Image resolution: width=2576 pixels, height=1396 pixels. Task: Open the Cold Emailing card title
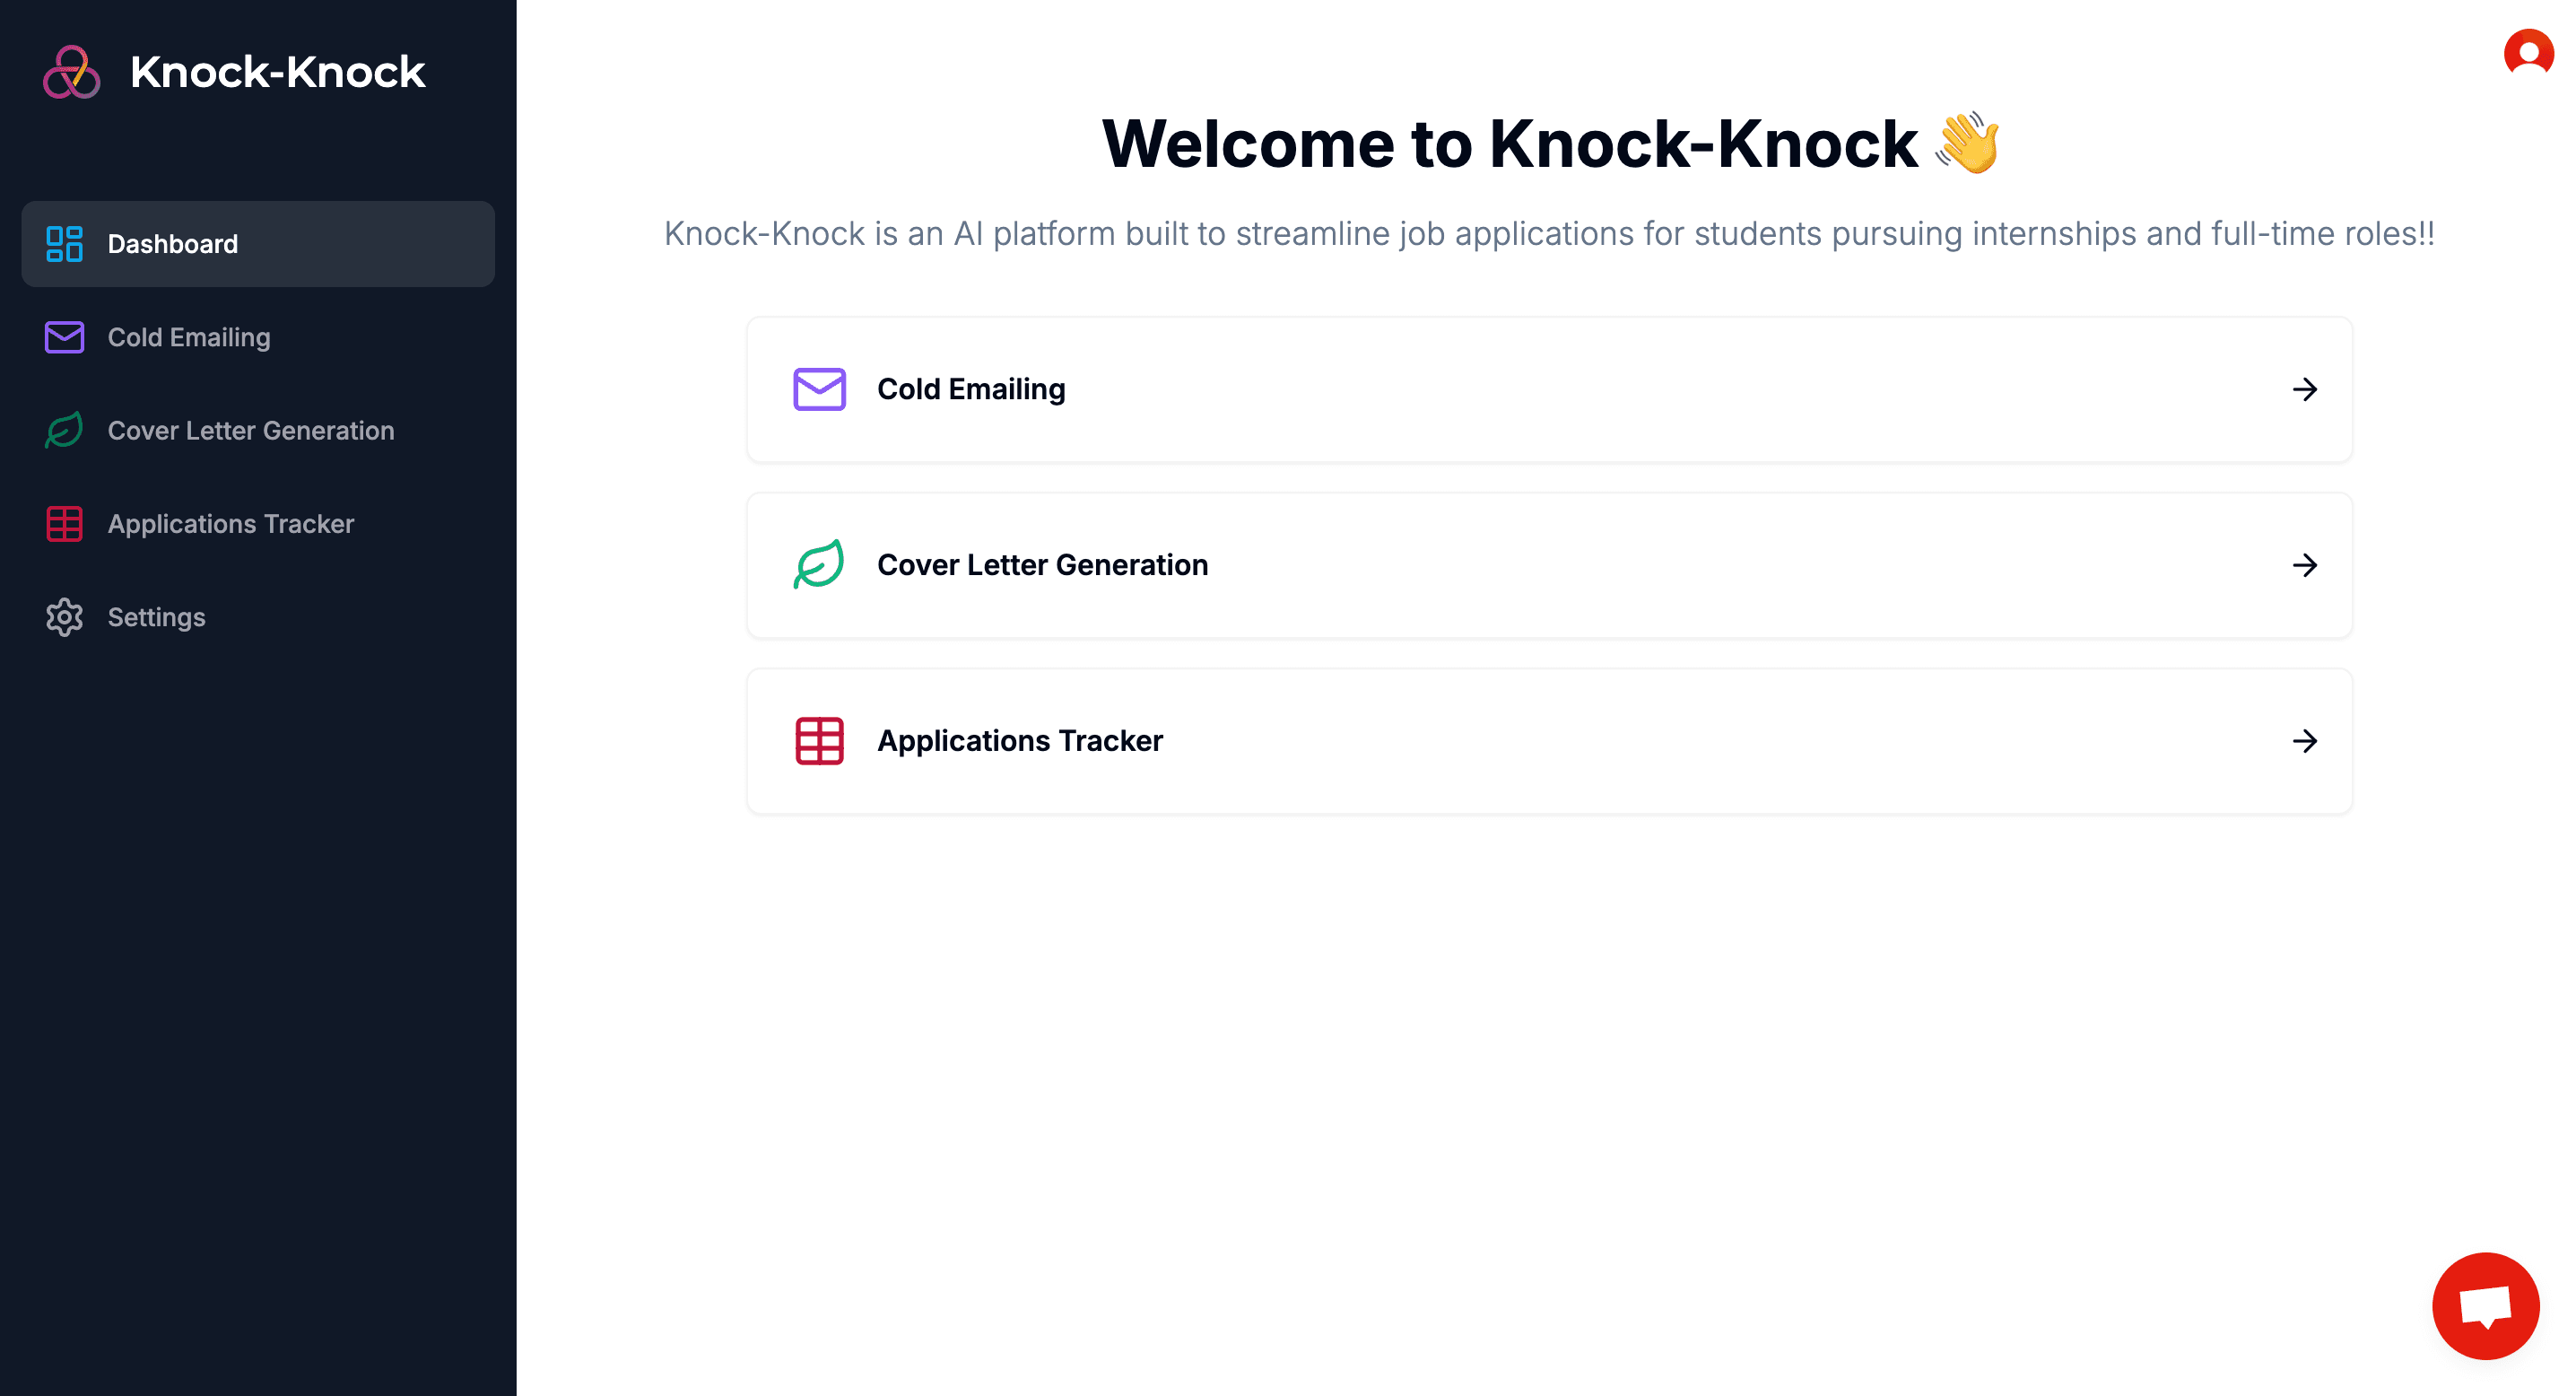coord(971,389)
